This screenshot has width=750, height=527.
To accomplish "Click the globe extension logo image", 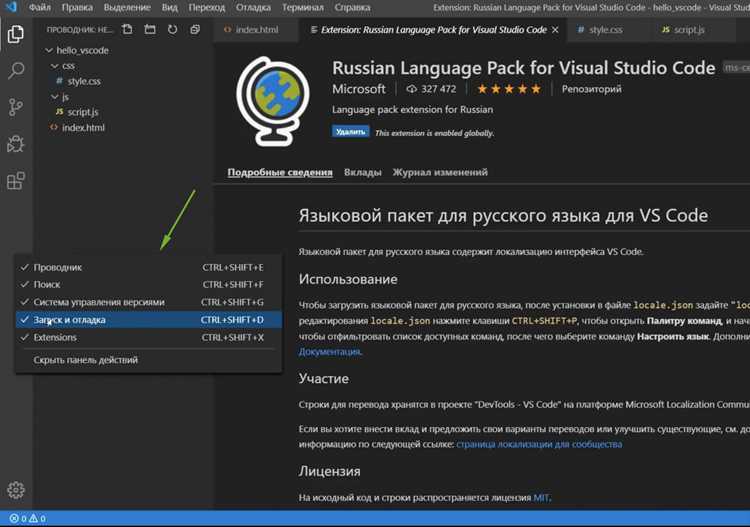I will tap(273, 101).
